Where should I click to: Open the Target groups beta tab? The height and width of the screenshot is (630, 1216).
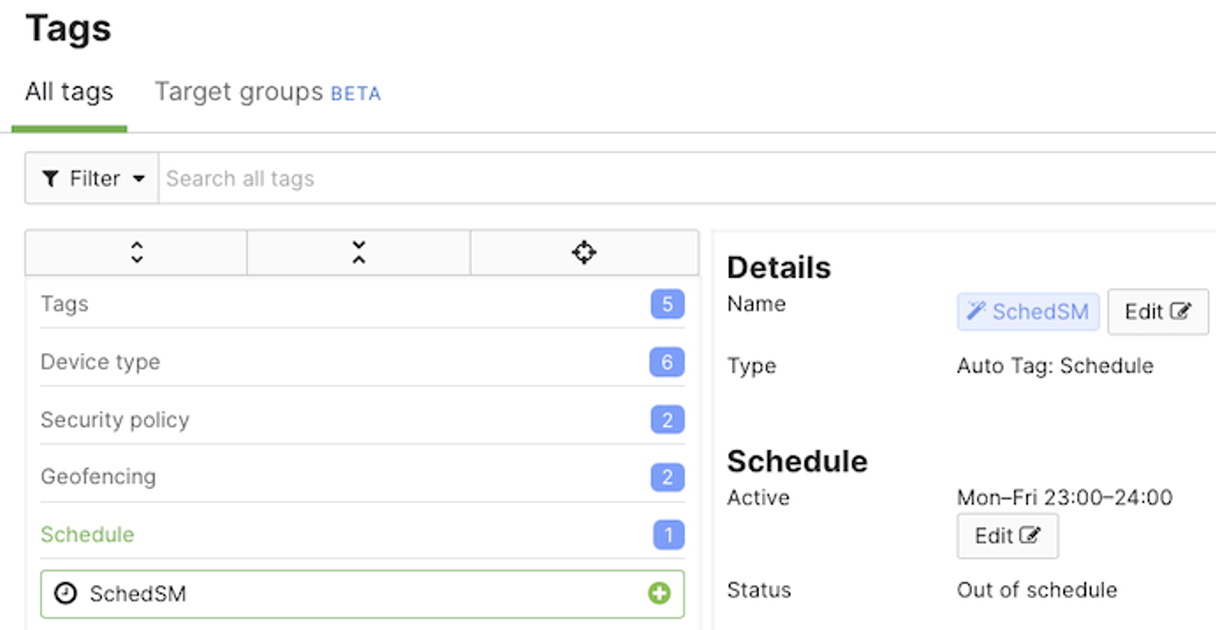tap(267, 92)
